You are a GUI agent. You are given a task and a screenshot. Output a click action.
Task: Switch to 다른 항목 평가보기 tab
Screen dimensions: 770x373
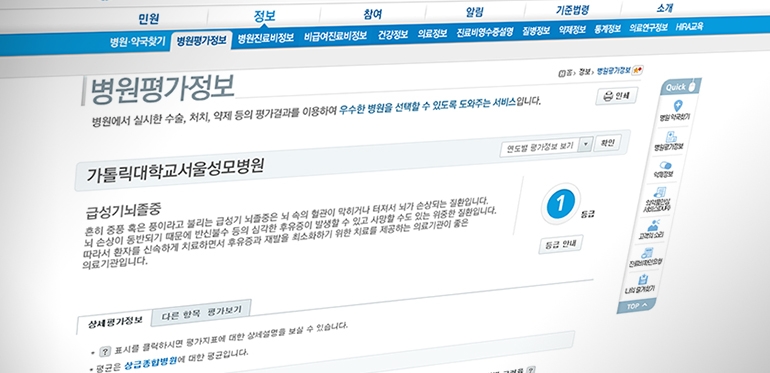[x=202, y=312]
